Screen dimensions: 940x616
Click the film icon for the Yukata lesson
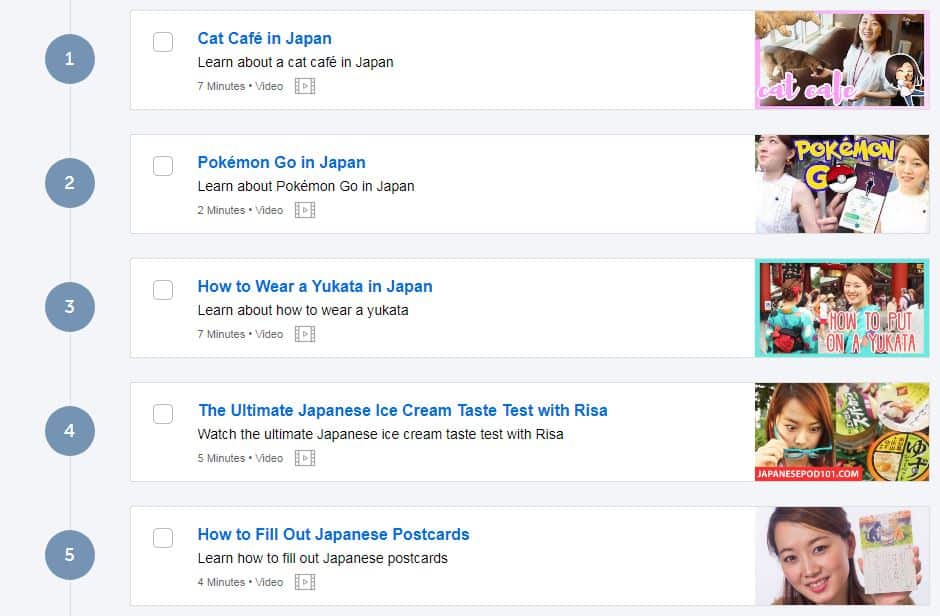[303, 334]
